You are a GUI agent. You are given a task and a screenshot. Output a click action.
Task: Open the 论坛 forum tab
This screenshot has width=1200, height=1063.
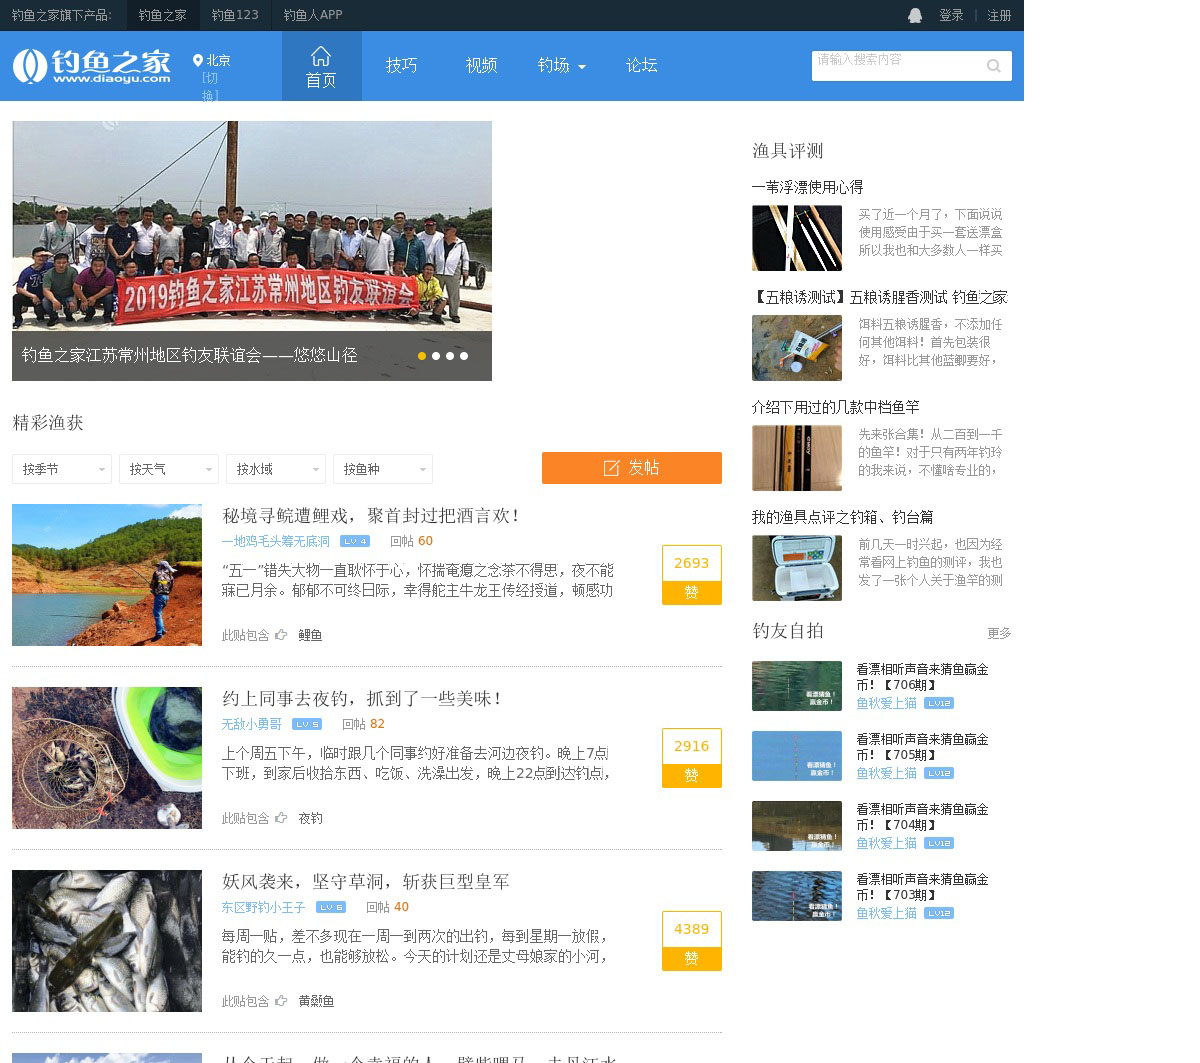[x=641, y=66]
